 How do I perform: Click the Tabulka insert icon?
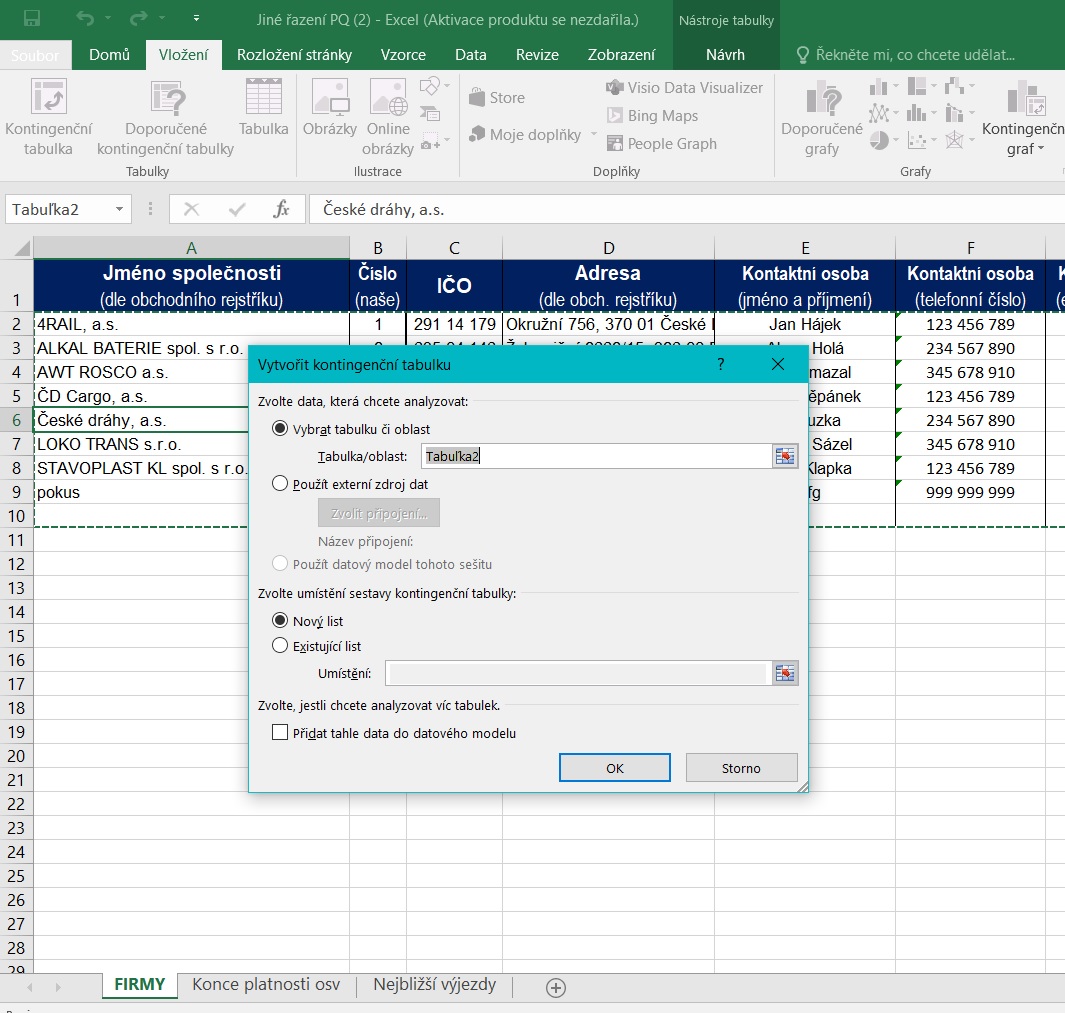(x=263, y=108)
